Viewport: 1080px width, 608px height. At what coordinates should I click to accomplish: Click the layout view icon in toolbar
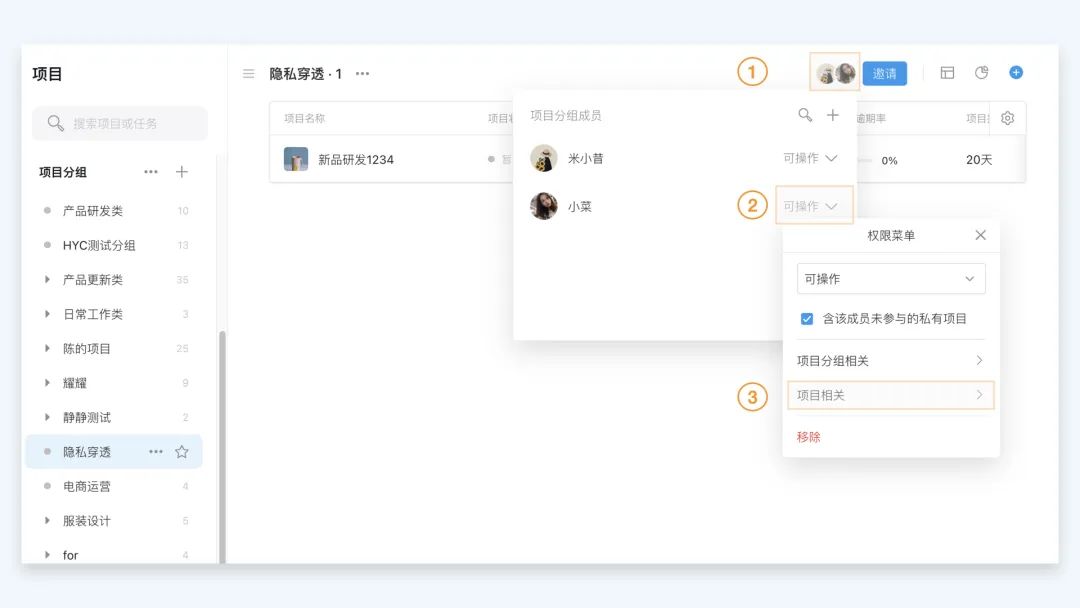click(947, 73)
